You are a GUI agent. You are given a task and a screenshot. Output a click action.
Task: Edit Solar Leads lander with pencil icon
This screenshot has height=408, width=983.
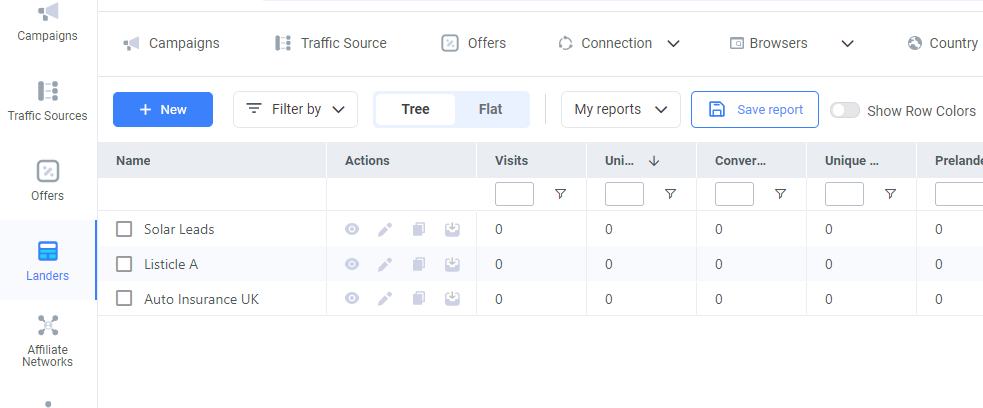(385, 229)
